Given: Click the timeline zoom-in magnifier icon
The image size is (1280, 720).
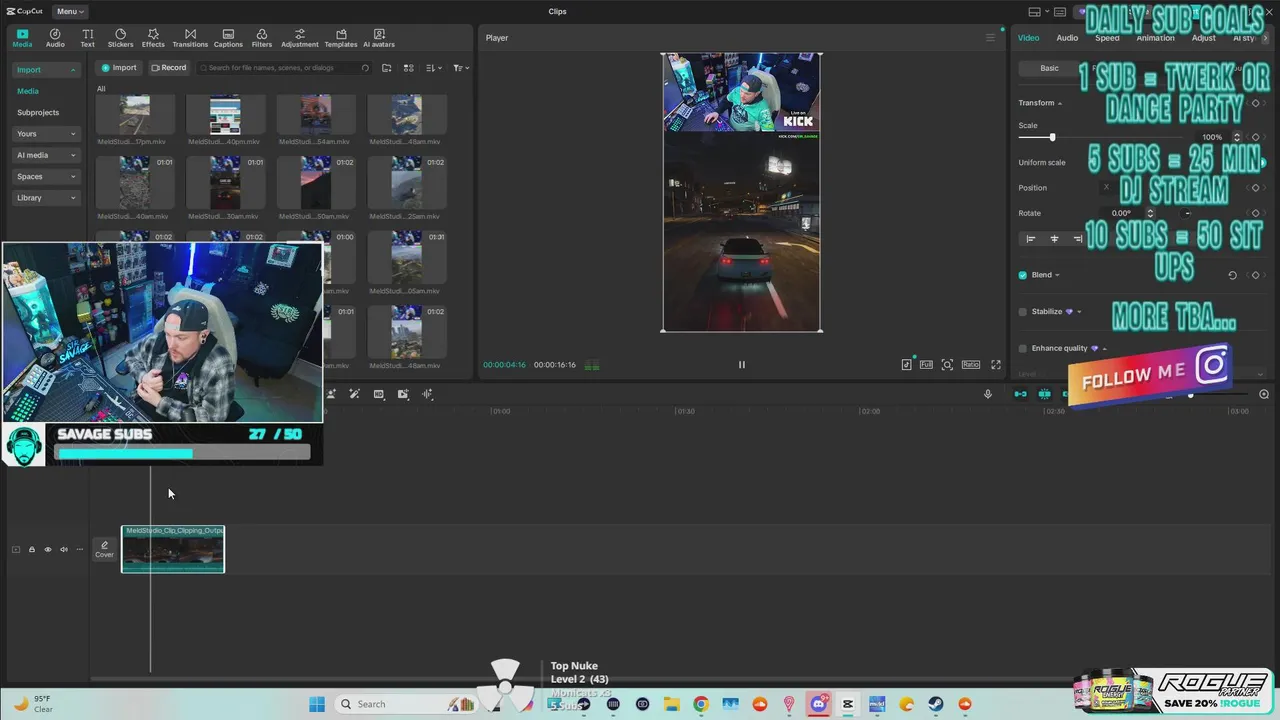Looking at the screenshot, I should [x=1264, y=394].
